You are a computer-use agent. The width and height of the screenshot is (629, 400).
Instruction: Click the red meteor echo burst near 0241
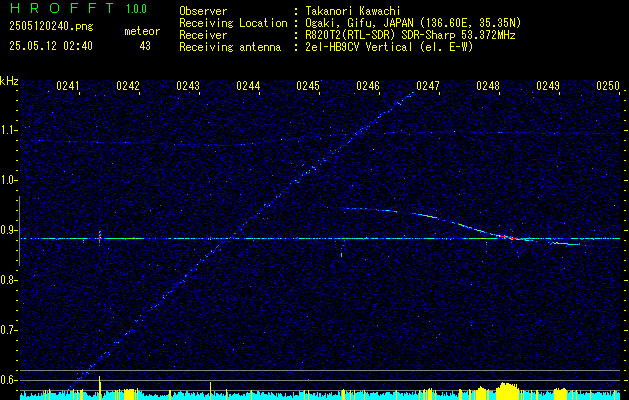pyautogui.click(x=99, y=238)
